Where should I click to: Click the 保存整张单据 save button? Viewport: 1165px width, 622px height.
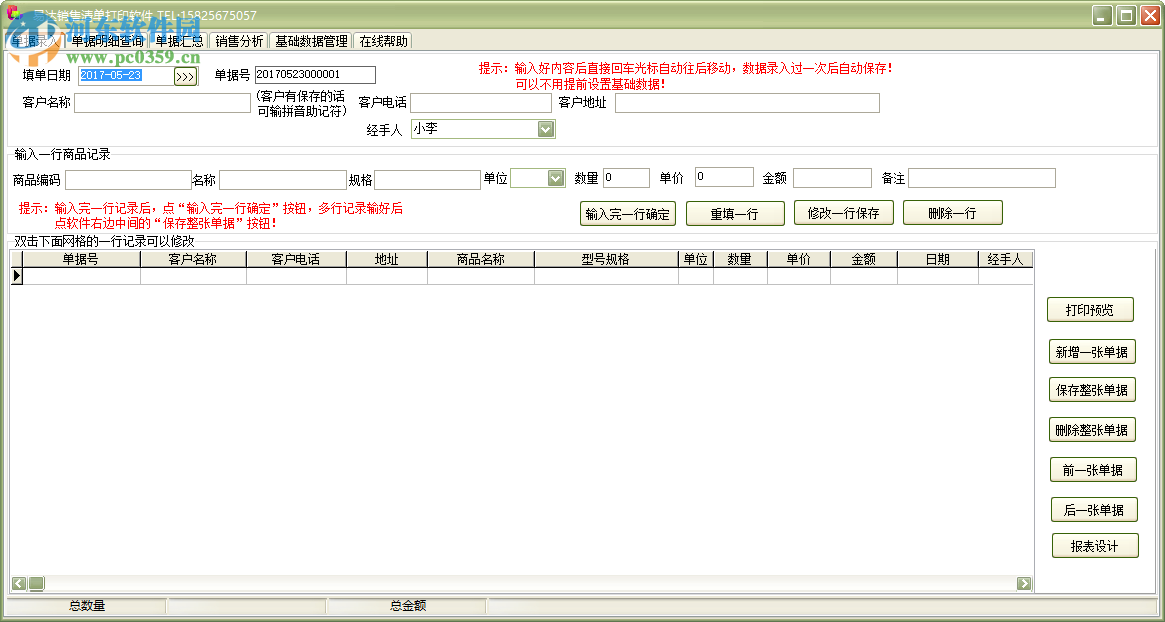click(x=1095, y=389)
